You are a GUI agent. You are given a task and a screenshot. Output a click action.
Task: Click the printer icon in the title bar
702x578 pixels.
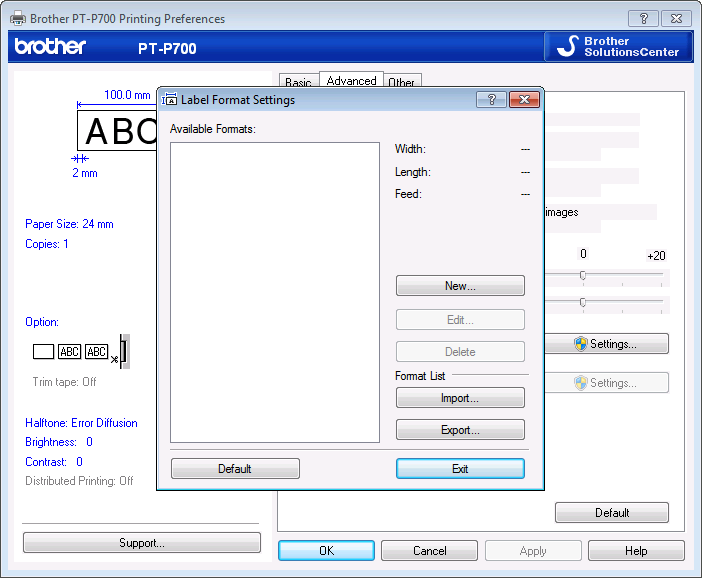18,18
